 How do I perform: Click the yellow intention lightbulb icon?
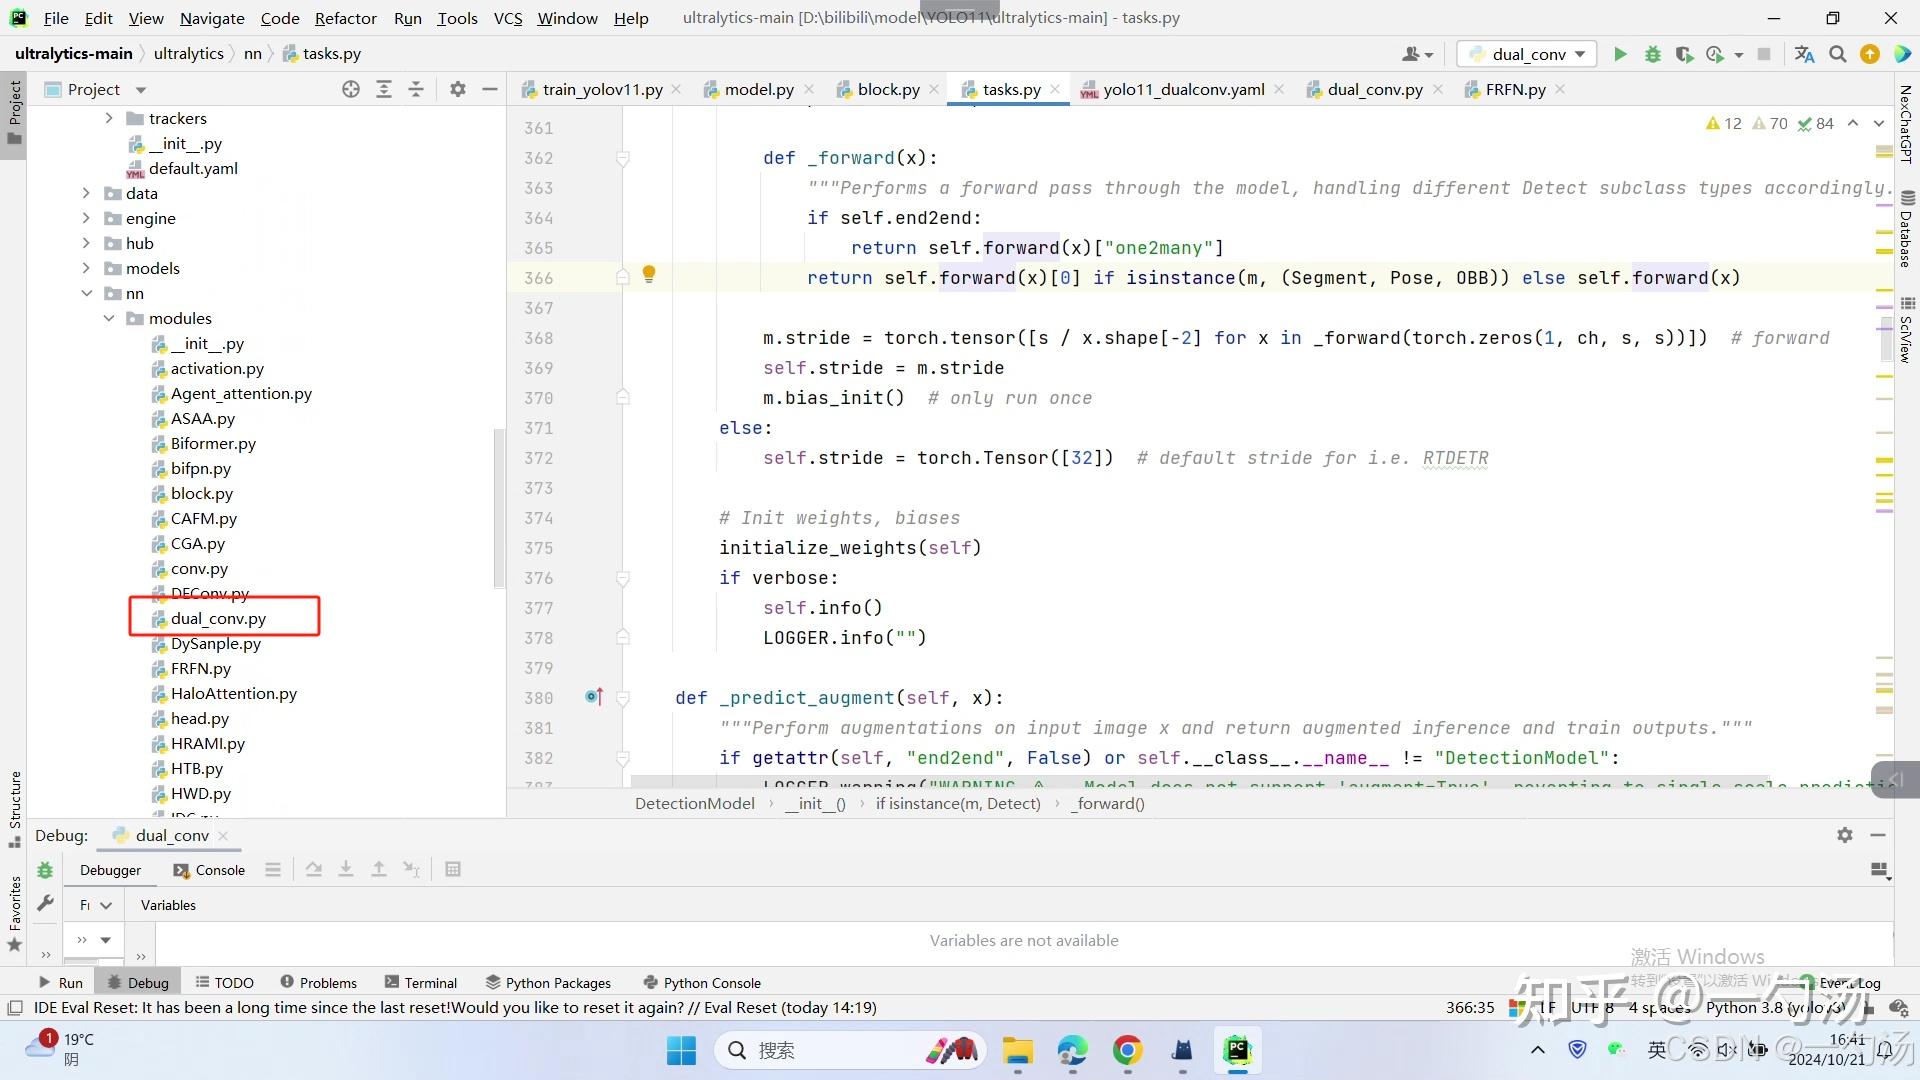pos(649,273)
